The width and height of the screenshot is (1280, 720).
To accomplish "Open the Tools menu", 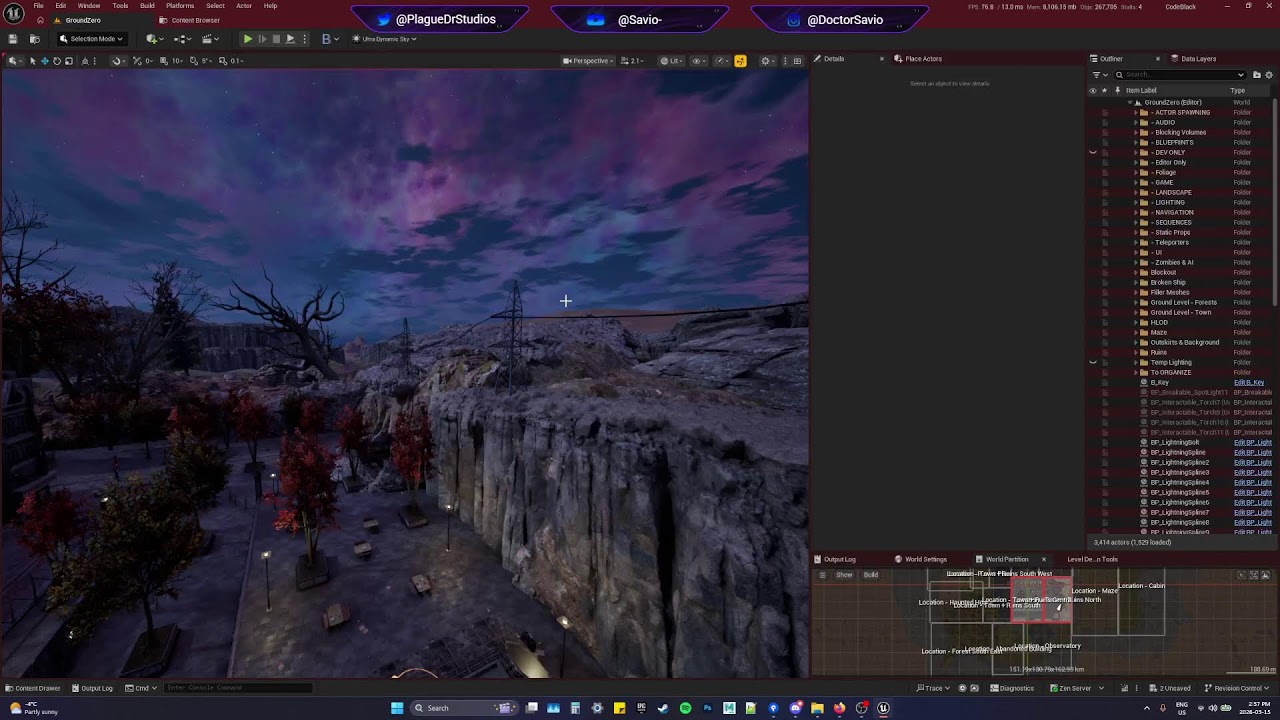I will (x=120, y=6).
